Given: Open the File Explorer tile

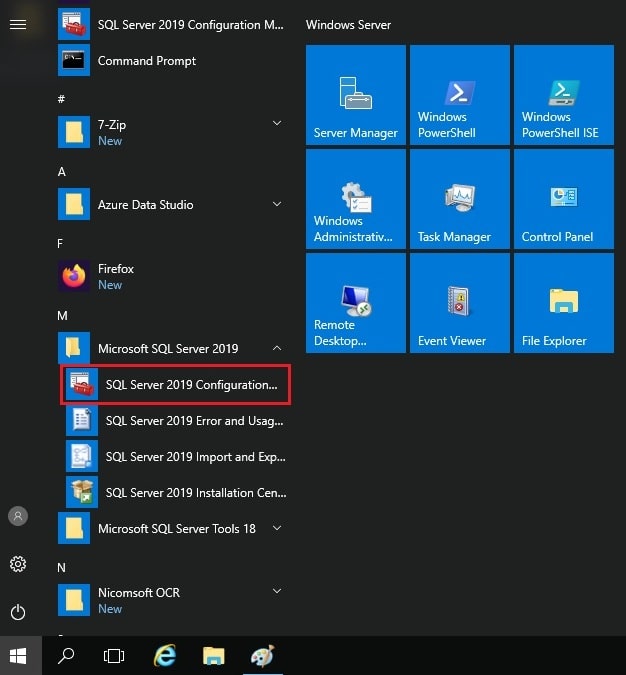Looking at the screenshot, I should [564, 303].
